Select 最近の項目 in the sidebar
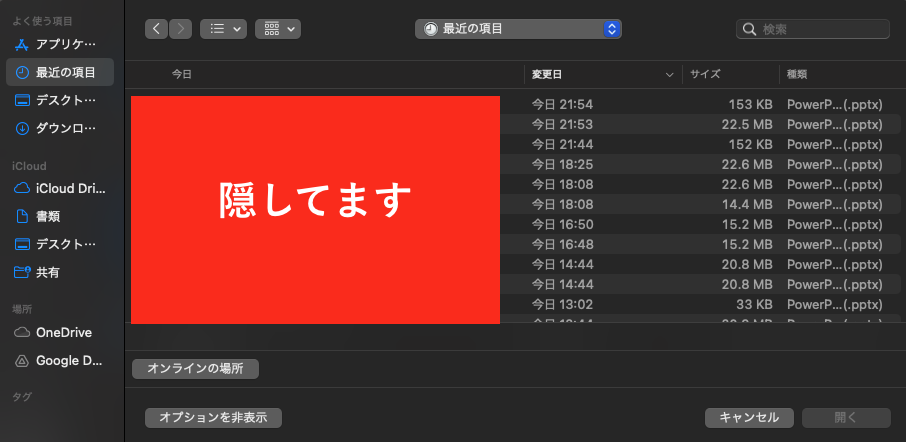 coord(60,72)
